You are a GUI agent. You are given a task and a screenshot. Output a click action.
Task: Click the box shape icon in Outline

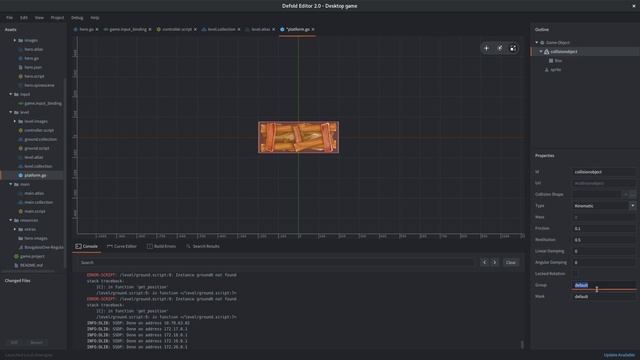[x=551, y=61]
